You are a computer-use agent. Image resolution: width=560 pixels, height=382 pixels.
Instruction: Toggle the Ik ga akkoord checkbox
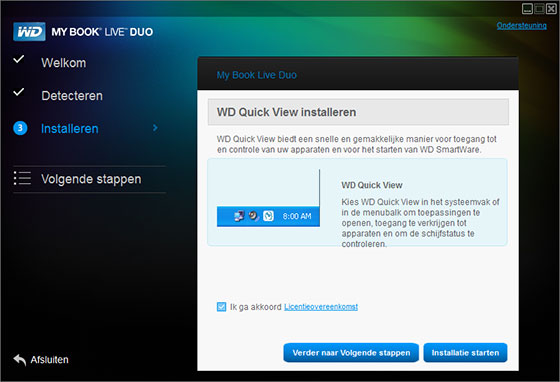click(221, 307)
